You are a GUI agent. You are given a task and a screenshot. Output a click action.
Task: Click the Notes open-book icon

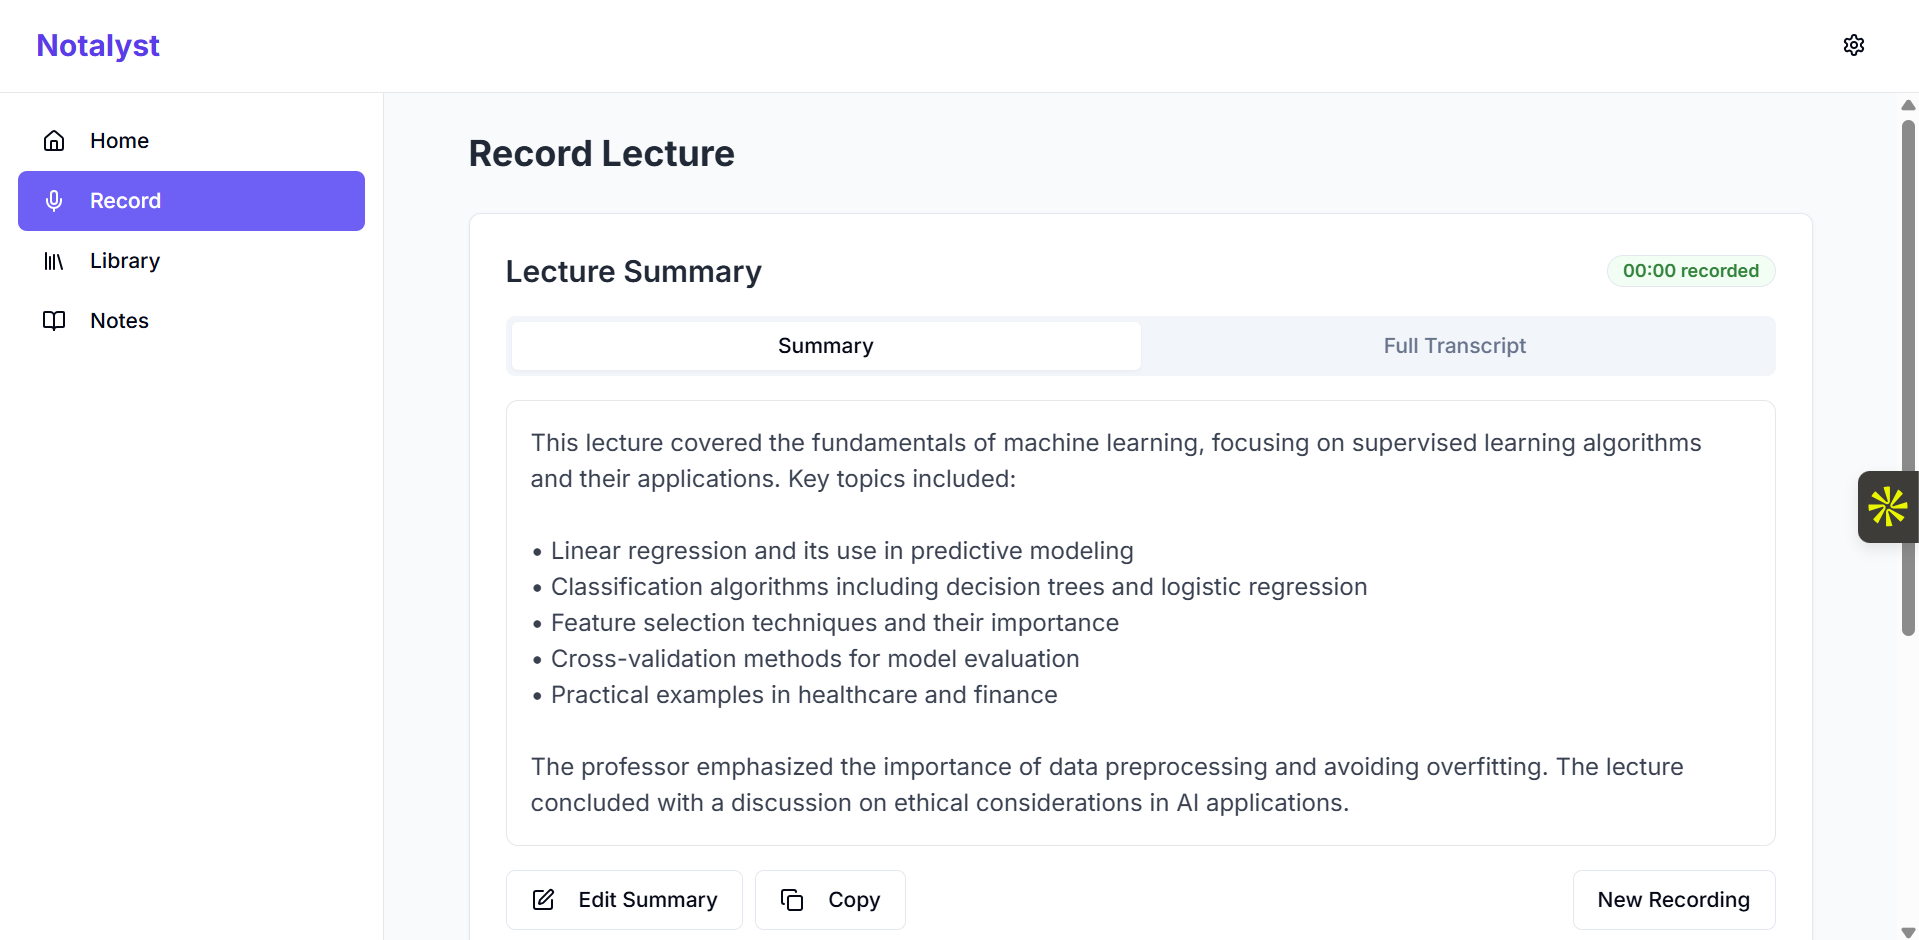(x=54, y=321)
